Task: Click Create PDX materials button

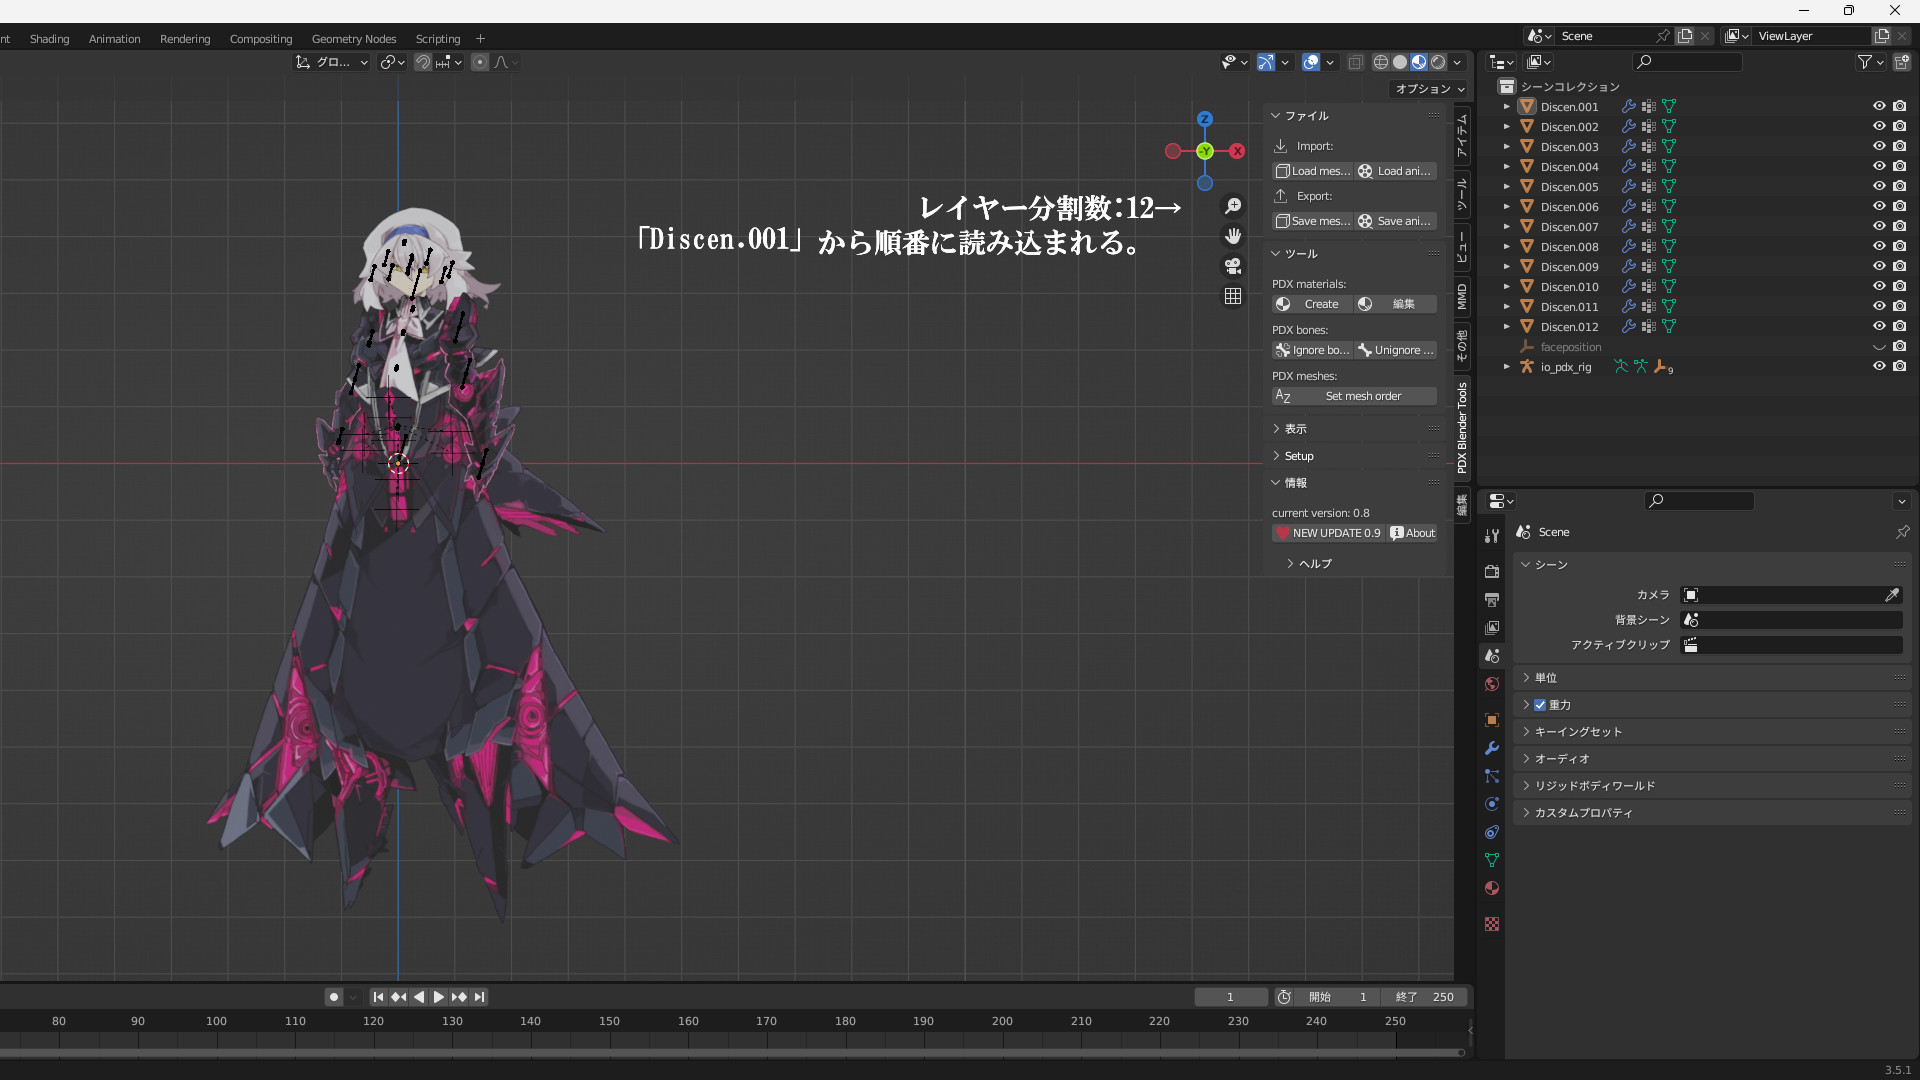Action: [1313, 304]
